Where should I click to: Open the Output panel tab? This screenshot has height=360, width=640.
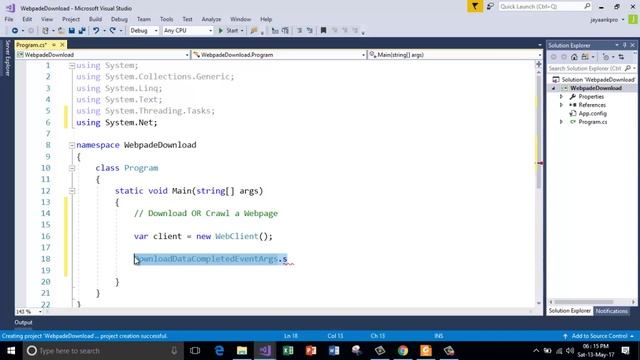23,322
